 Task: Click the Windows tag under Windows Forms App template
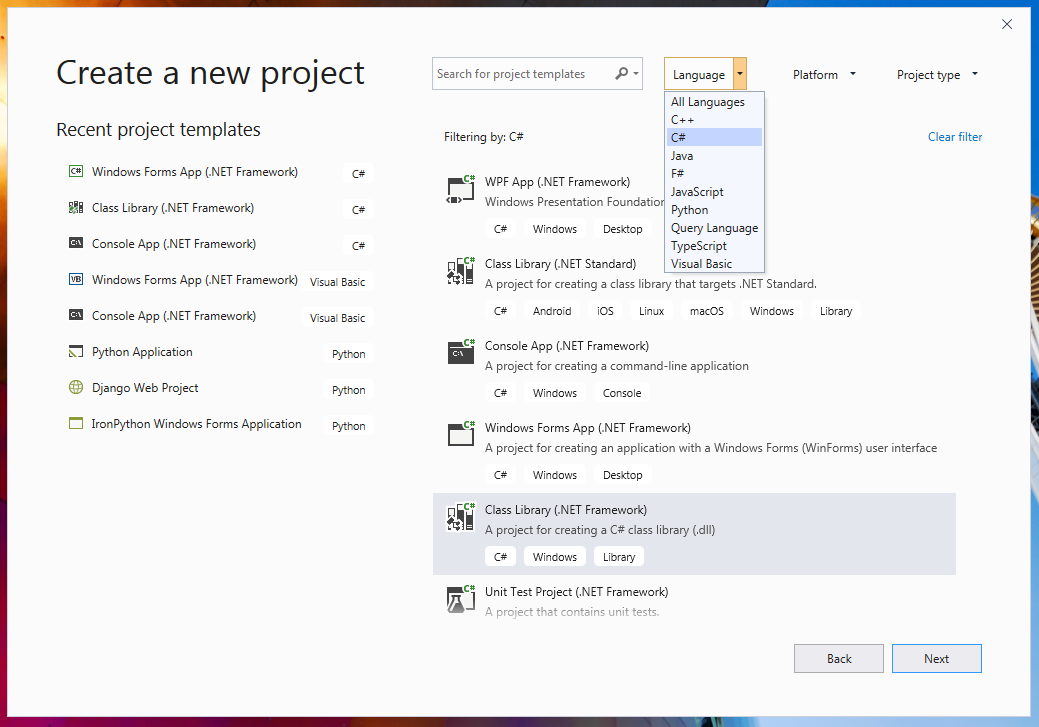(555, 475)
